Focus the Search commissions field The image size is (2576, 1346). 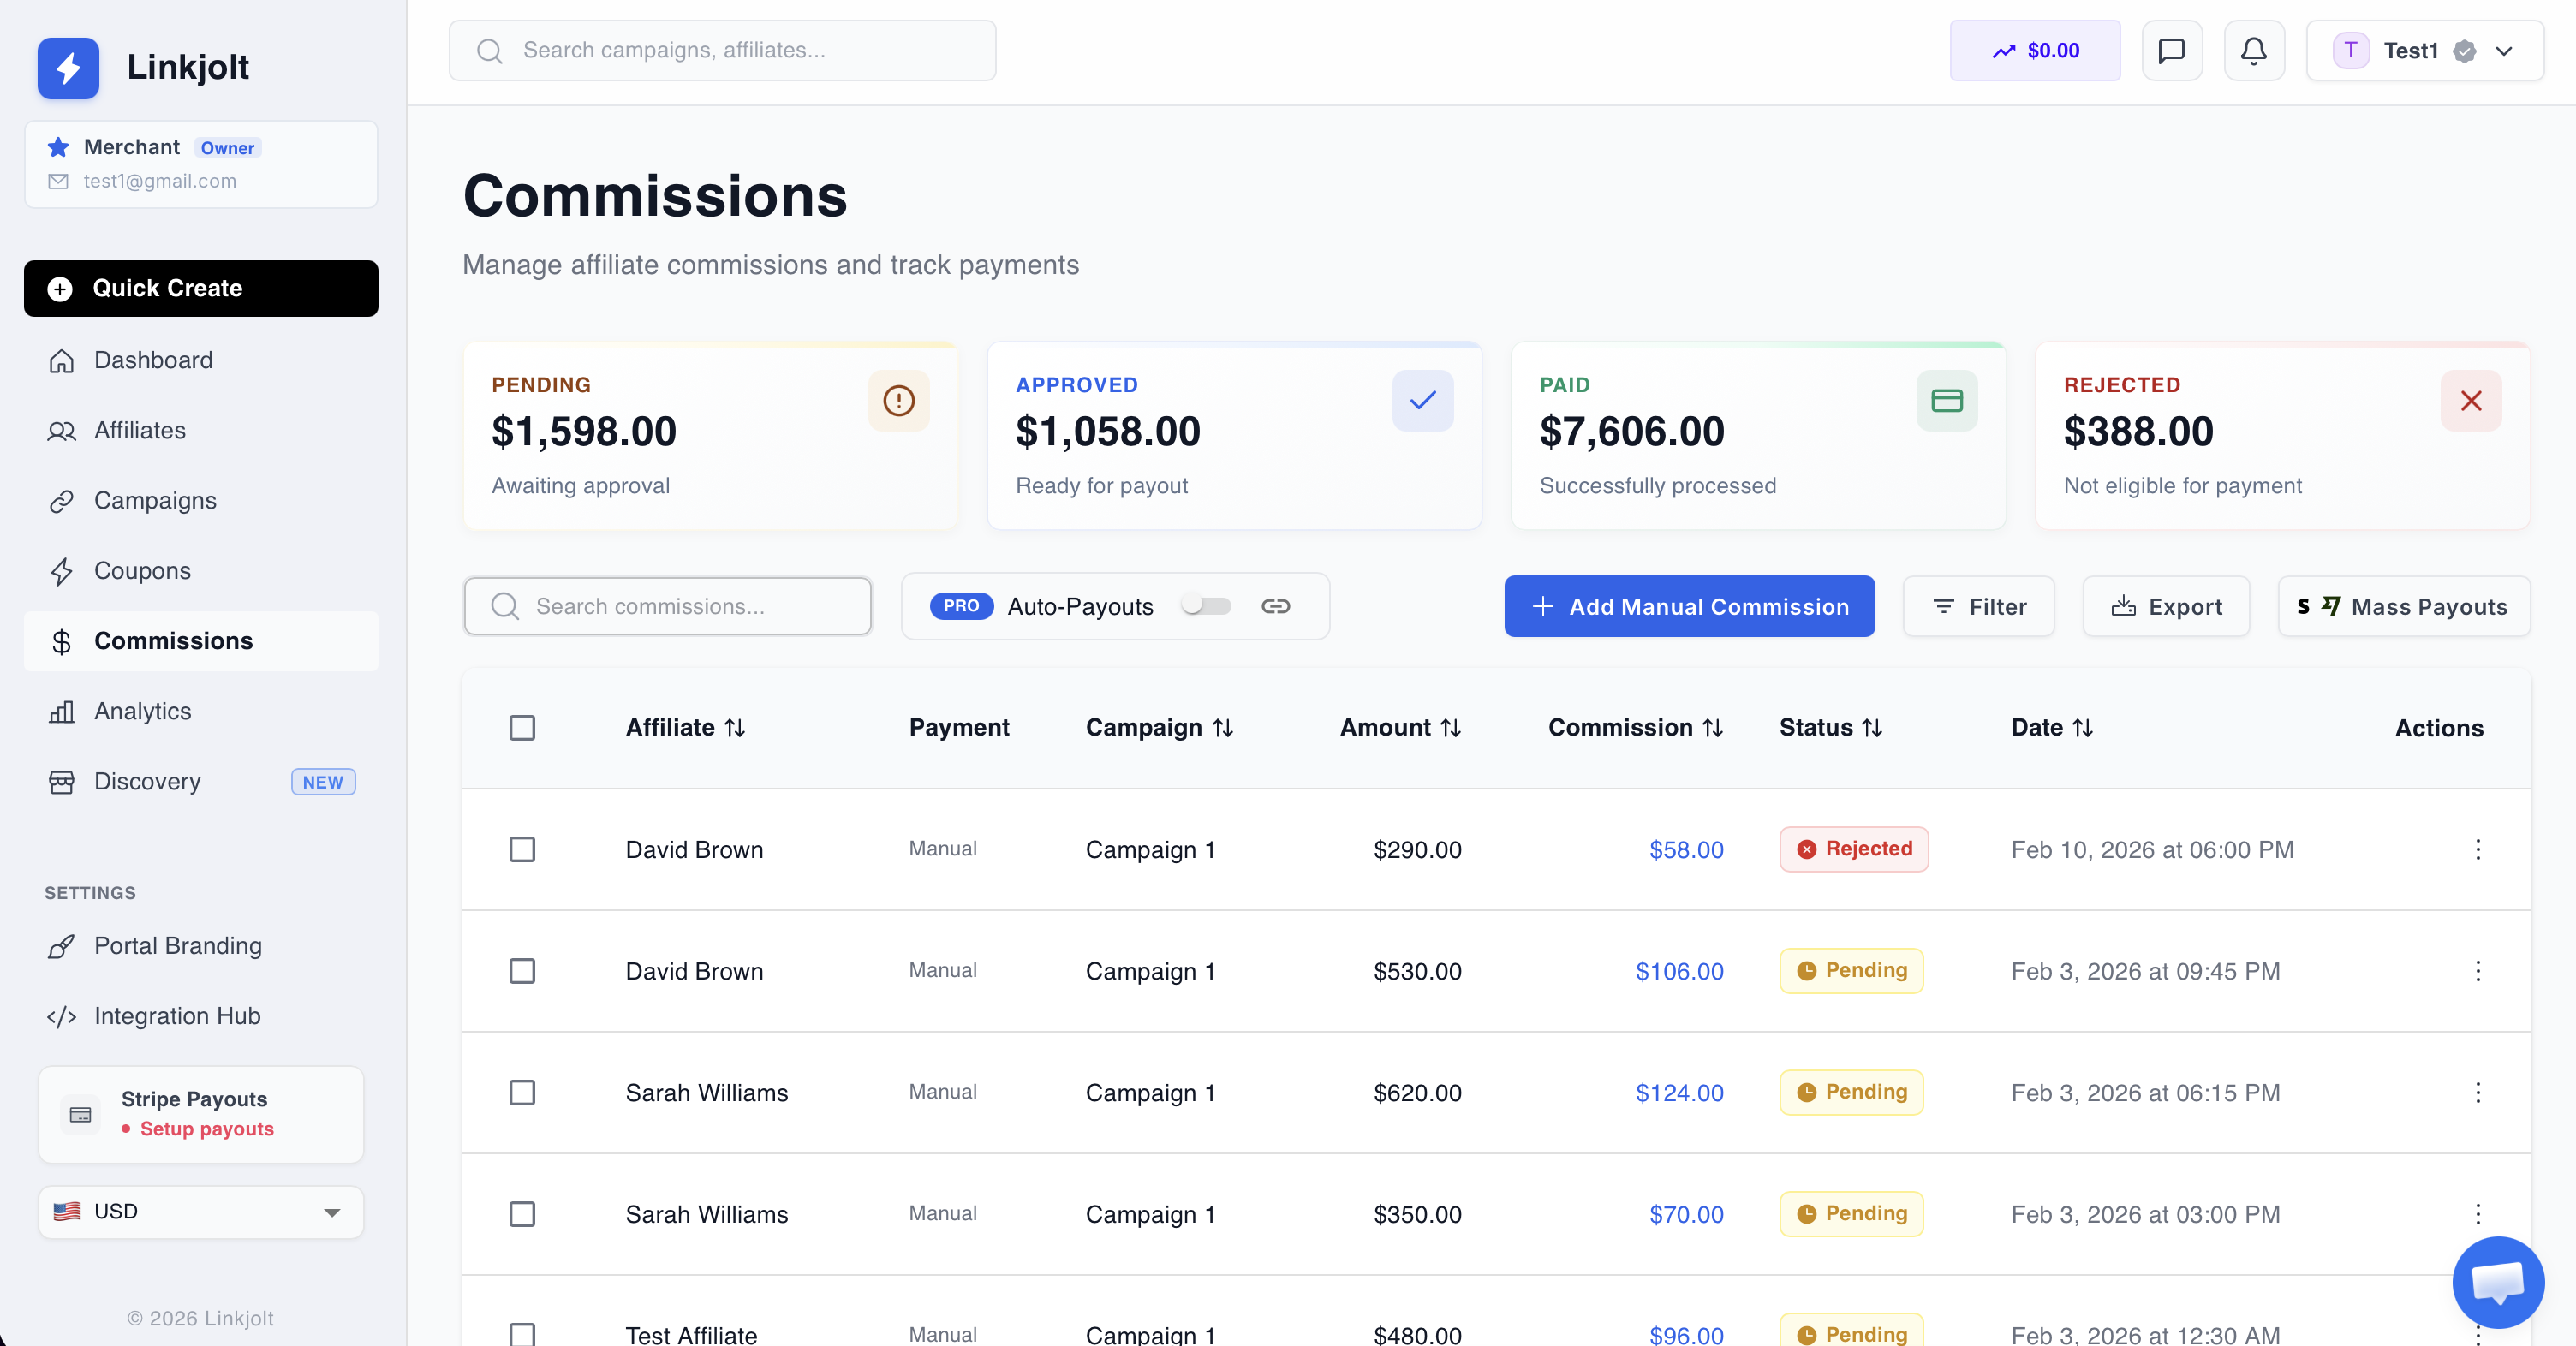pos(667,606)
